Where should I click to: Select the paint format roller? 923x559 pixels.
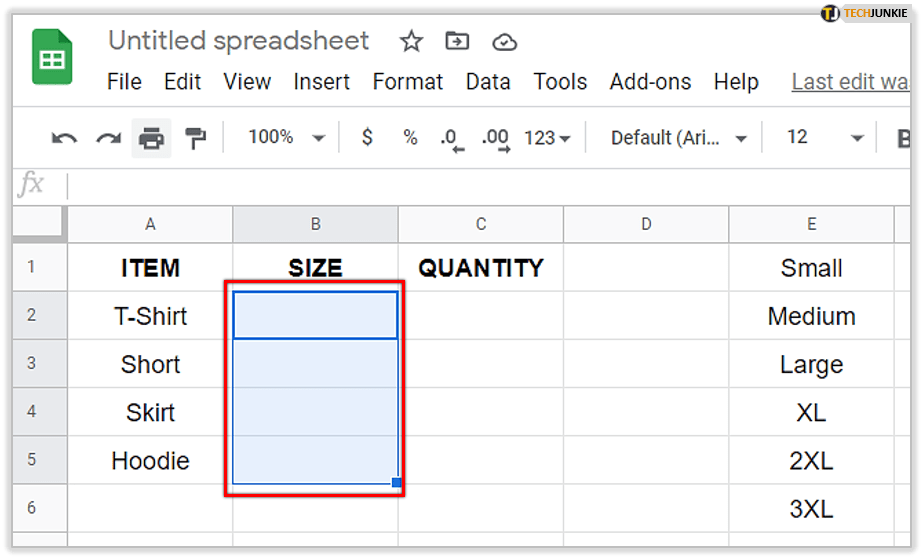pos(196,138)
